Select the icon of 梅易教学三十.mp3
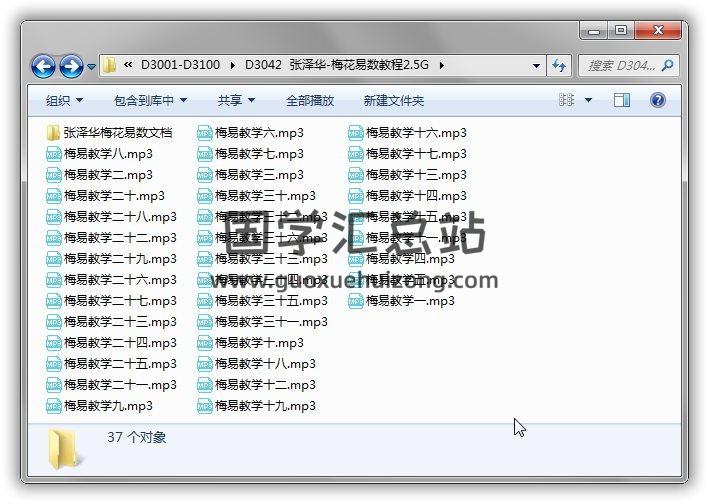Viewport: 709px width, 504px height. tap(204, 196)
